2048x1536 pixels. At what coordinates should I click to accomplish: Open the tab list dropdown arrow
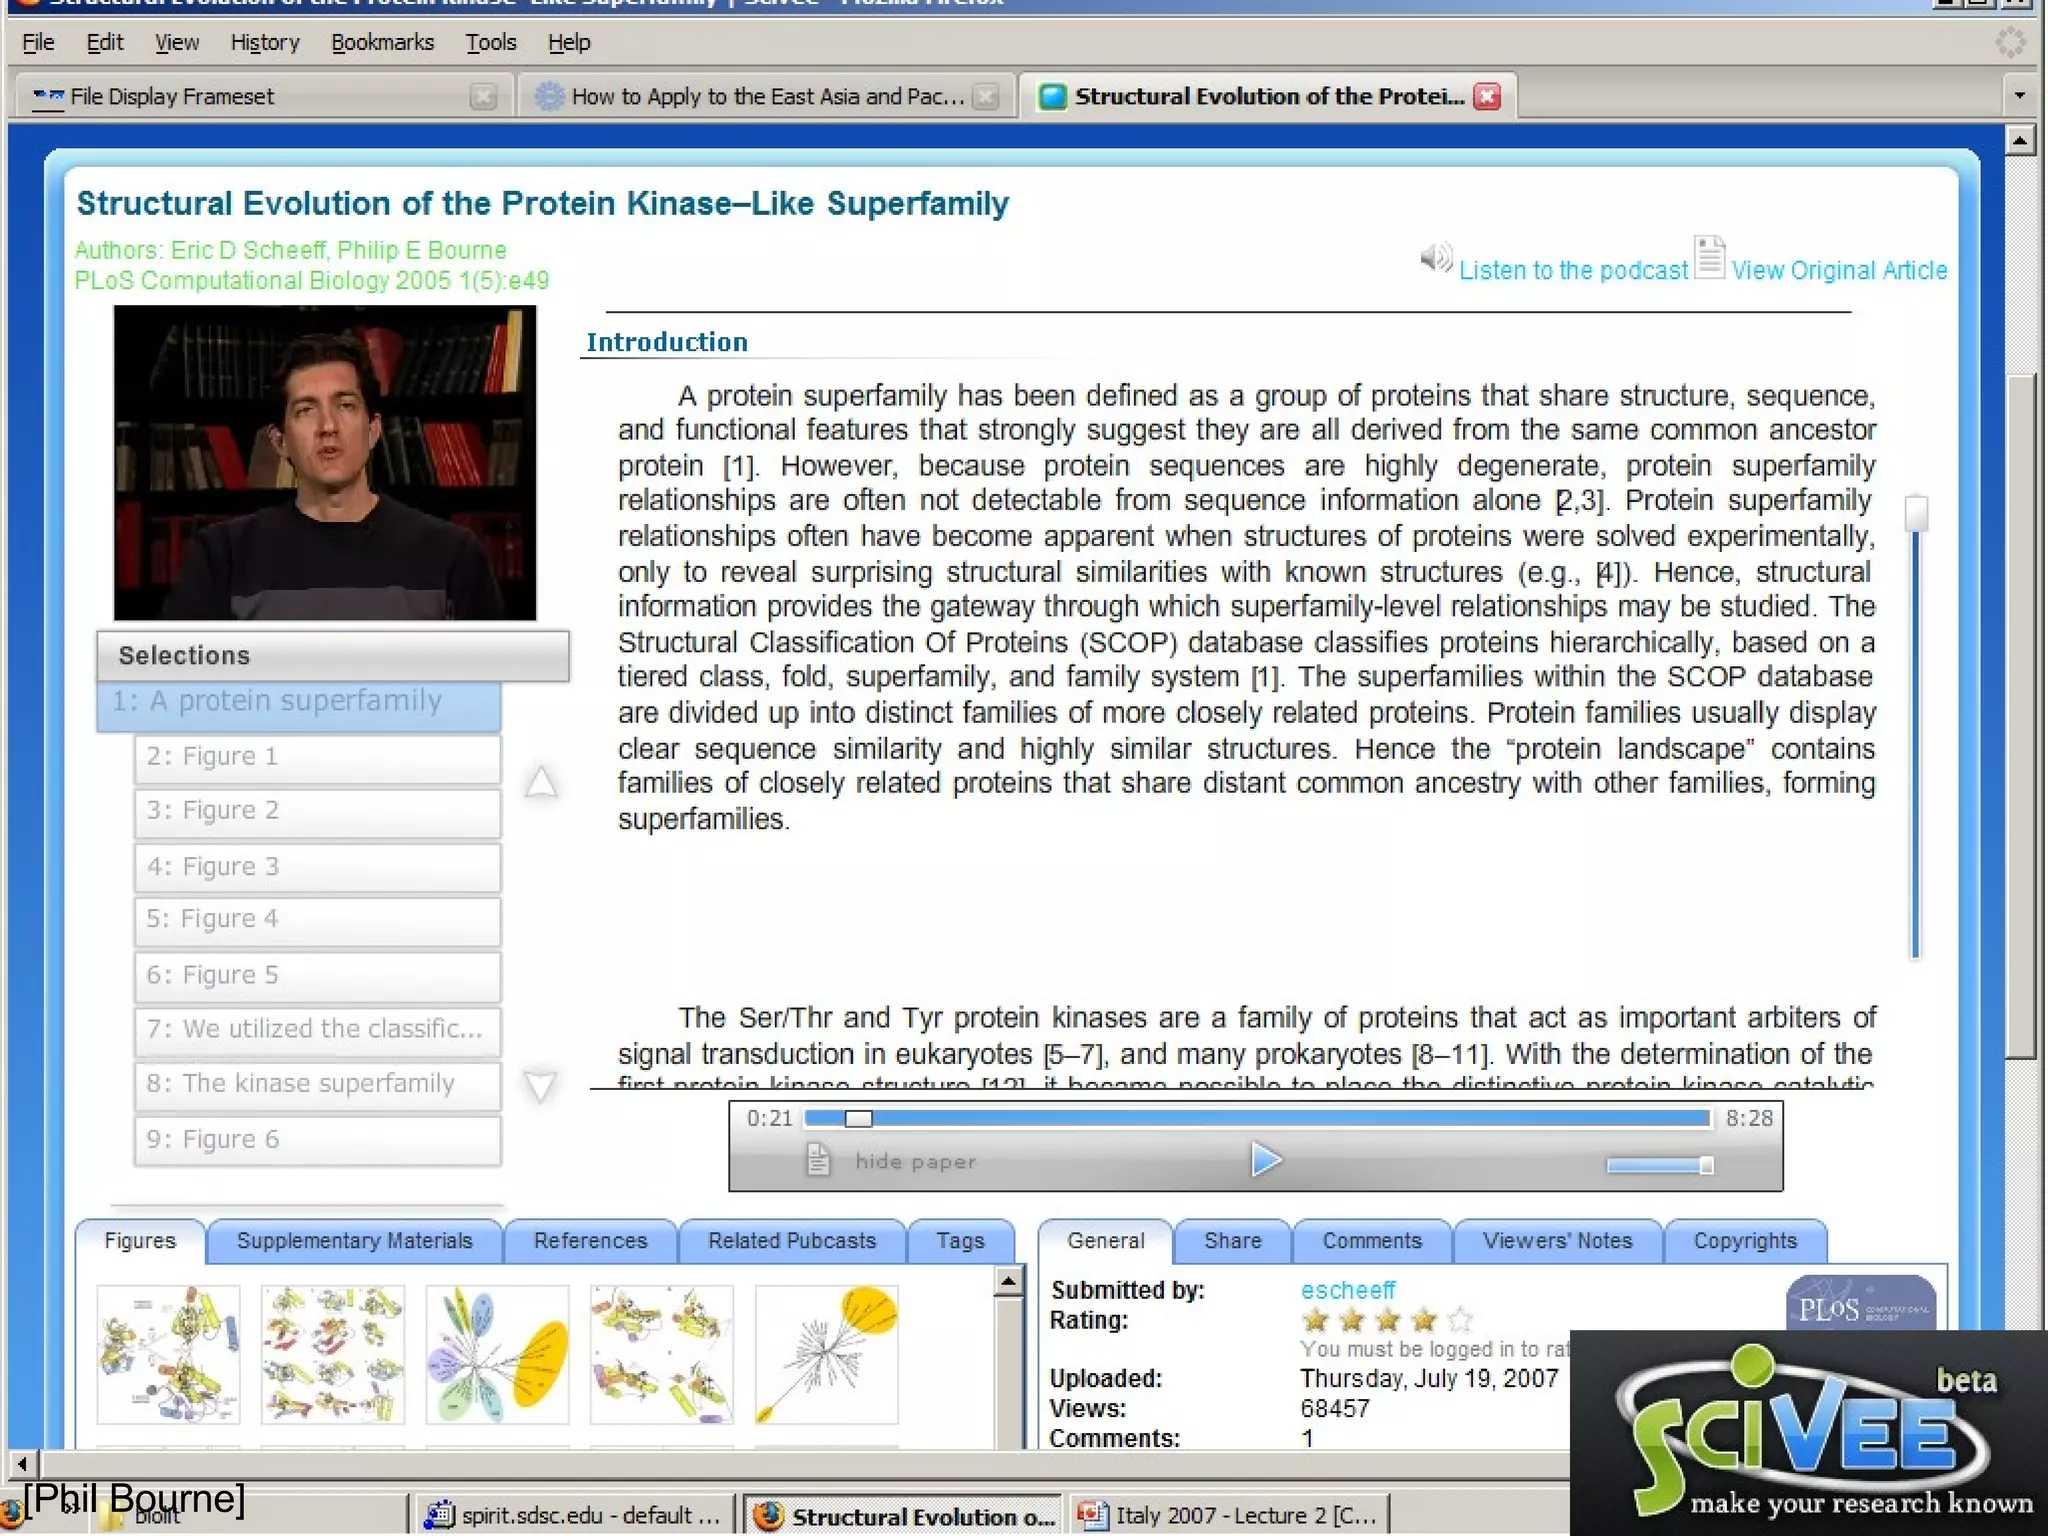(2020, 96)
